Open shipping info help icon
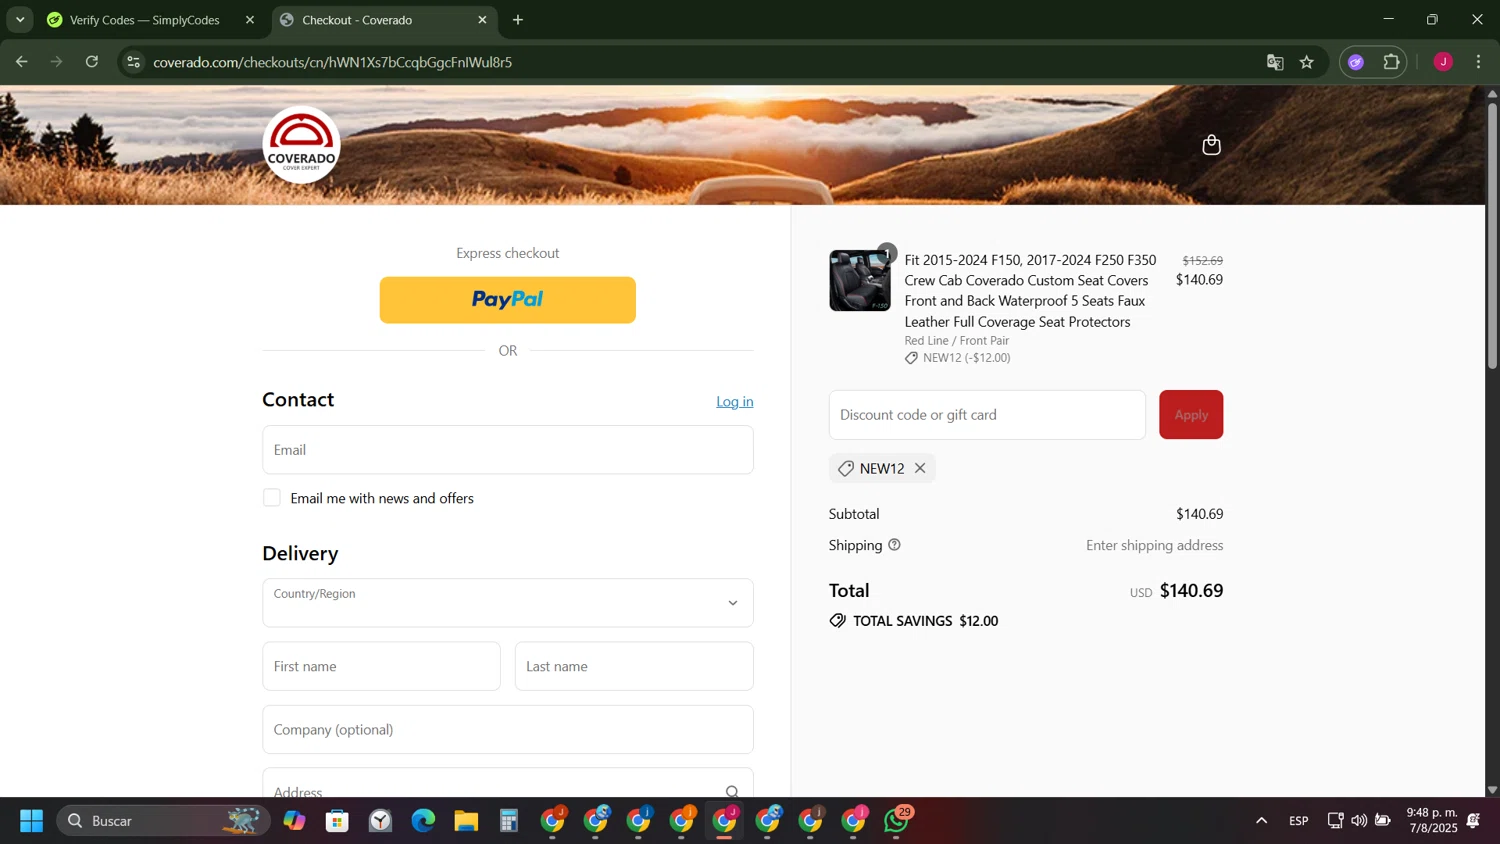The width and height of the screenshot is (1500, 844). (894, 545)
